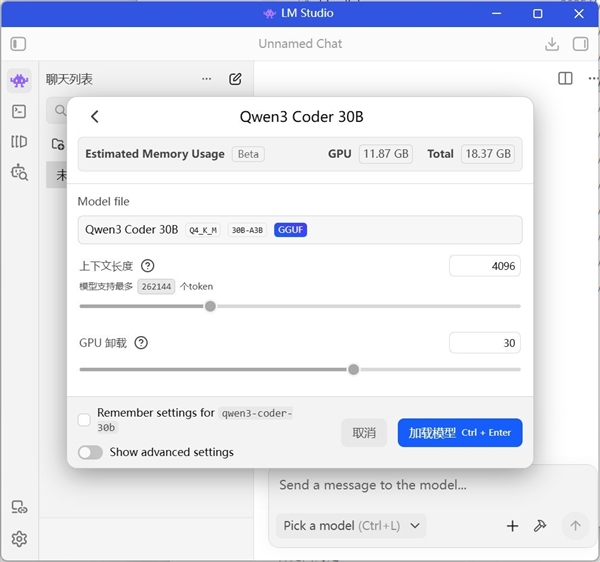Open the Discover search sidebar icon
Screen dimensions: 600x562
pos(19,172)
